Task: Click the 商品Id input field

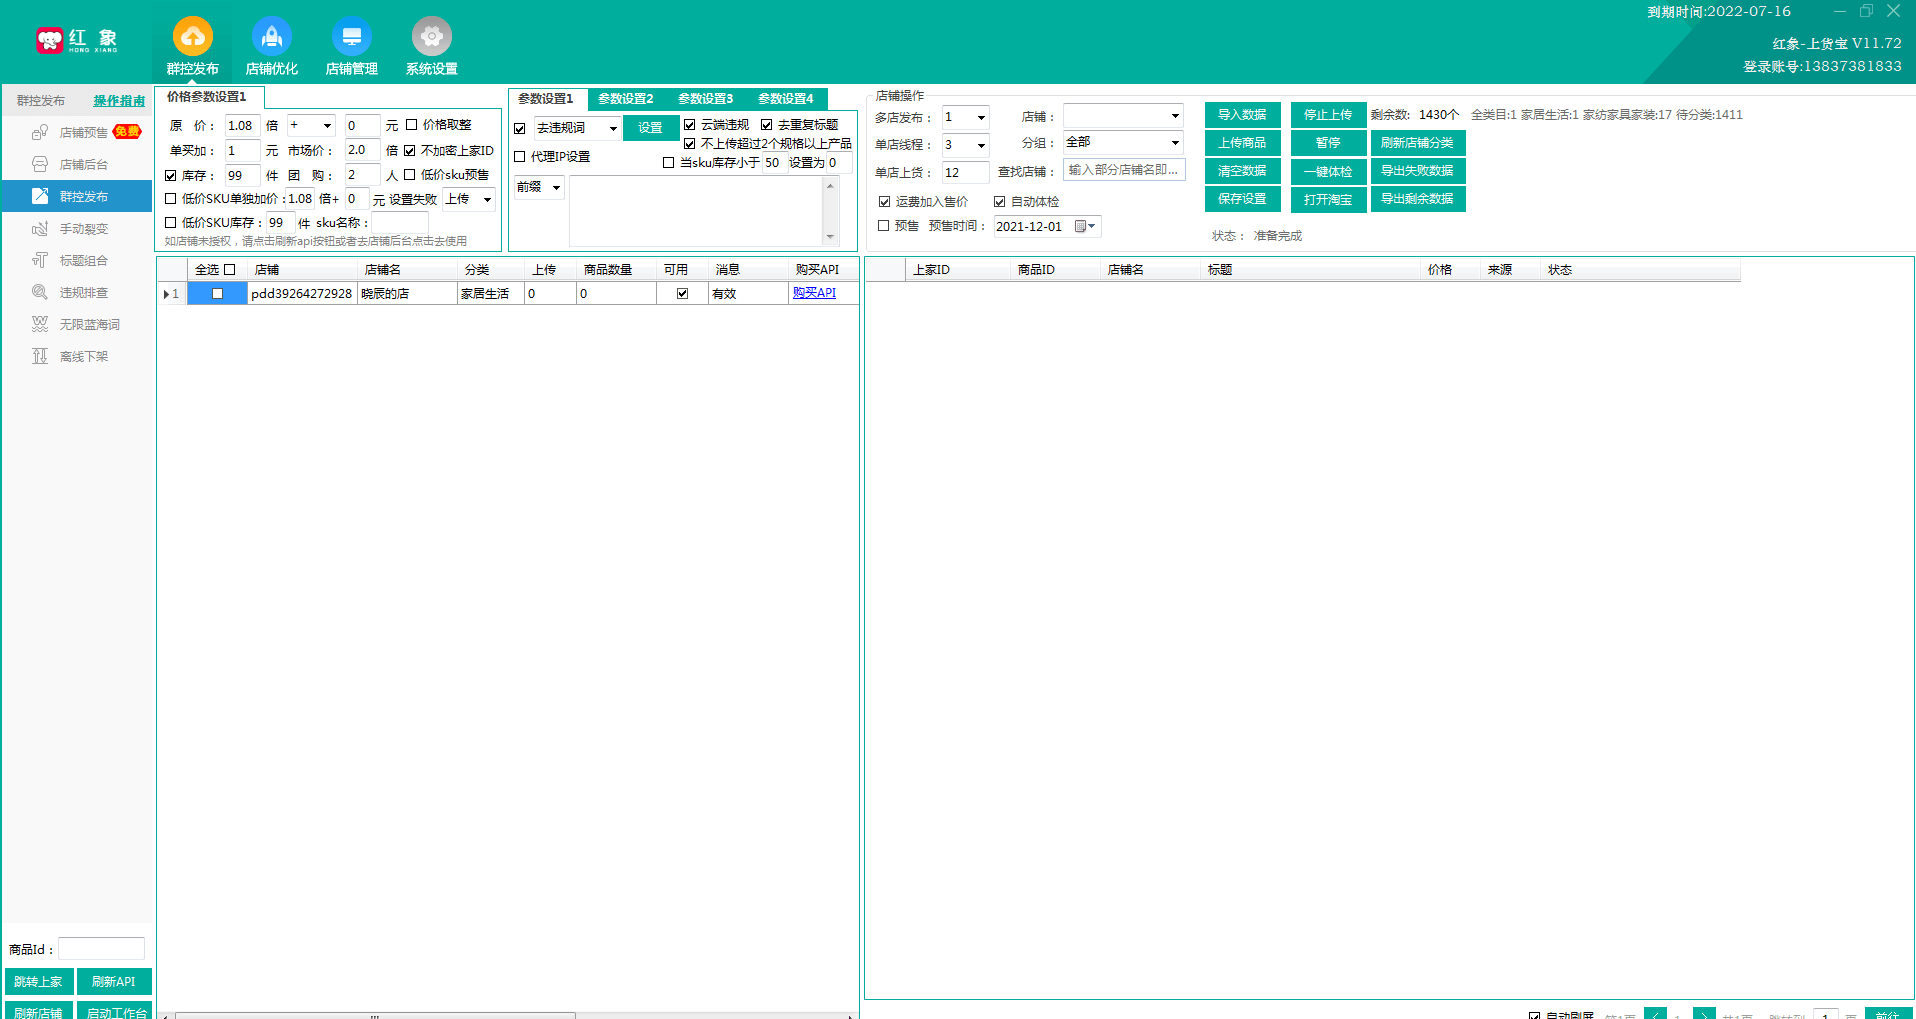Action: (x=101, y=949)
